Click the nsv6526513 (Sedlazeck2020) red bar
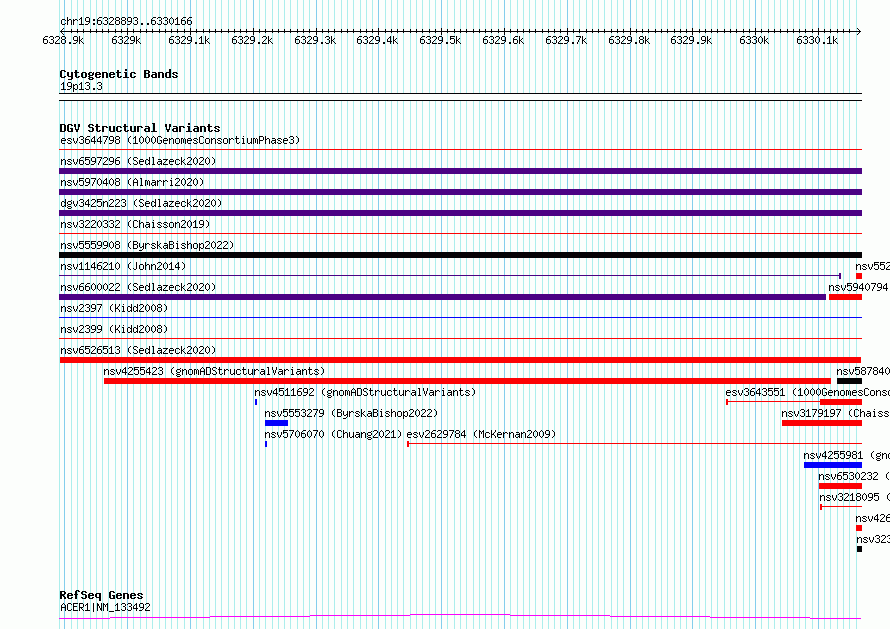 [460, 360]
